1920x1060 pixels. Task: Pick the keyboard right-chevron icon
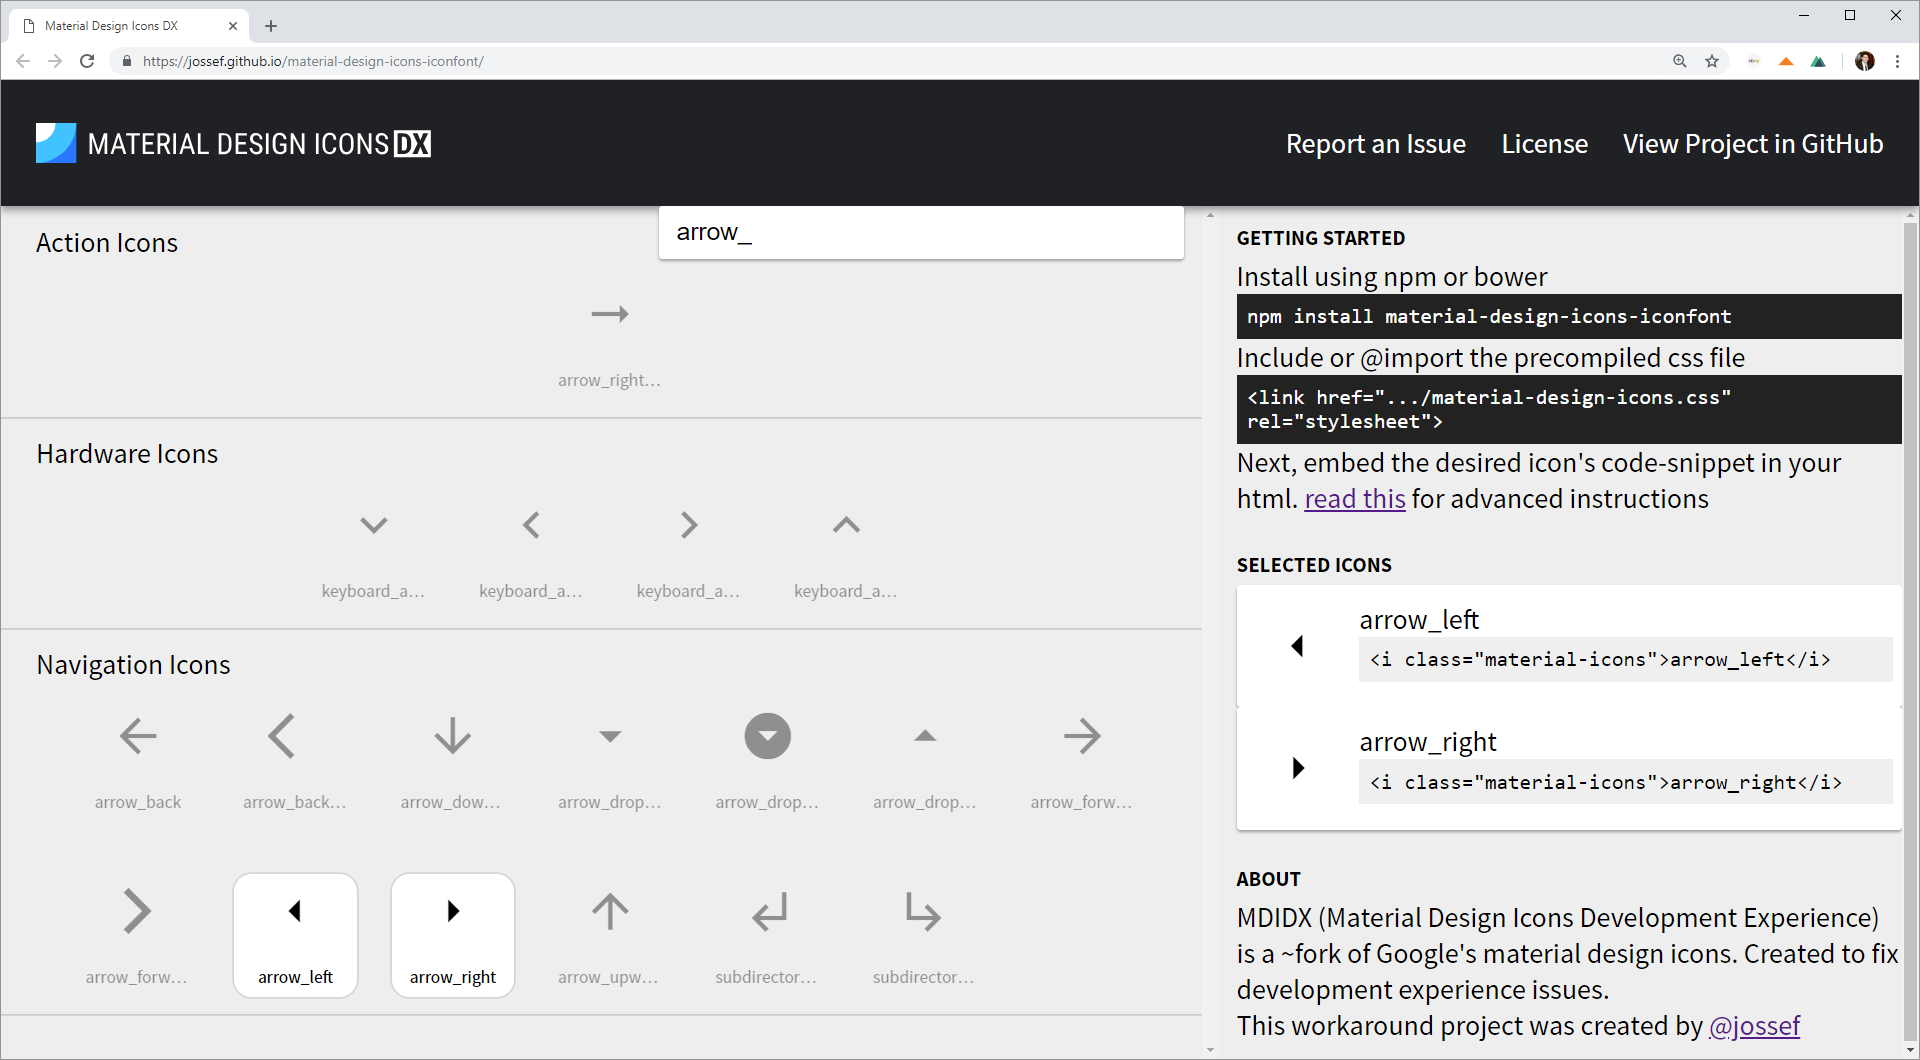click(689, 525)
